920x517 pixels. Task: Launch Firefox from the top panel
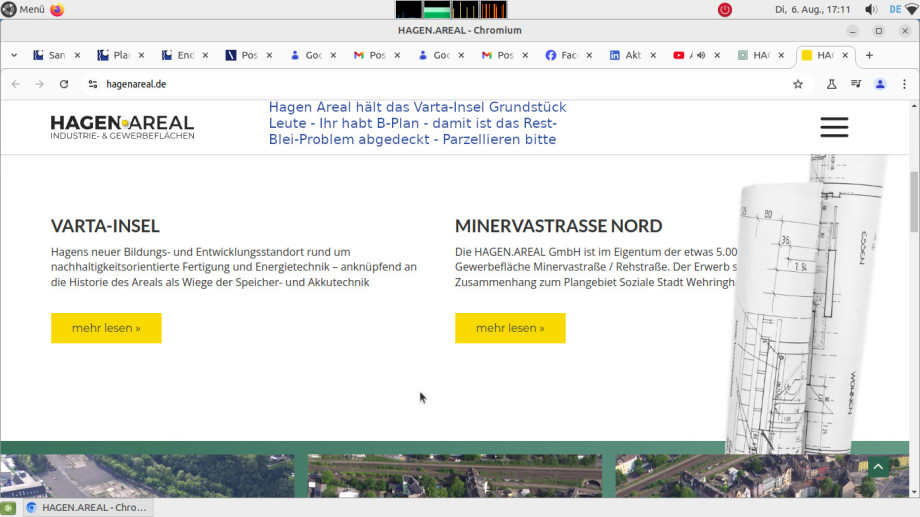[x=57, y=10]
